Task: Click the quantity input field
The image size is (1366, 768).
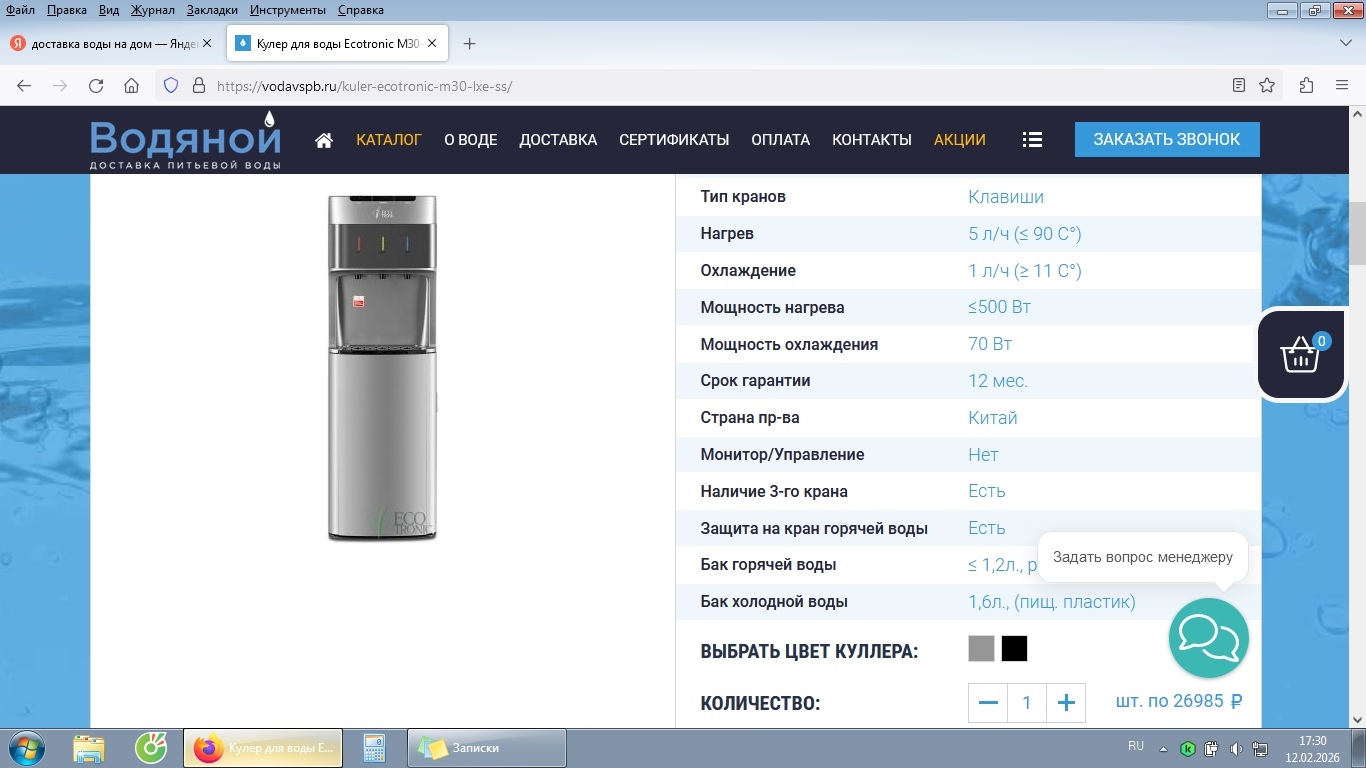Action: [1026, 703]
